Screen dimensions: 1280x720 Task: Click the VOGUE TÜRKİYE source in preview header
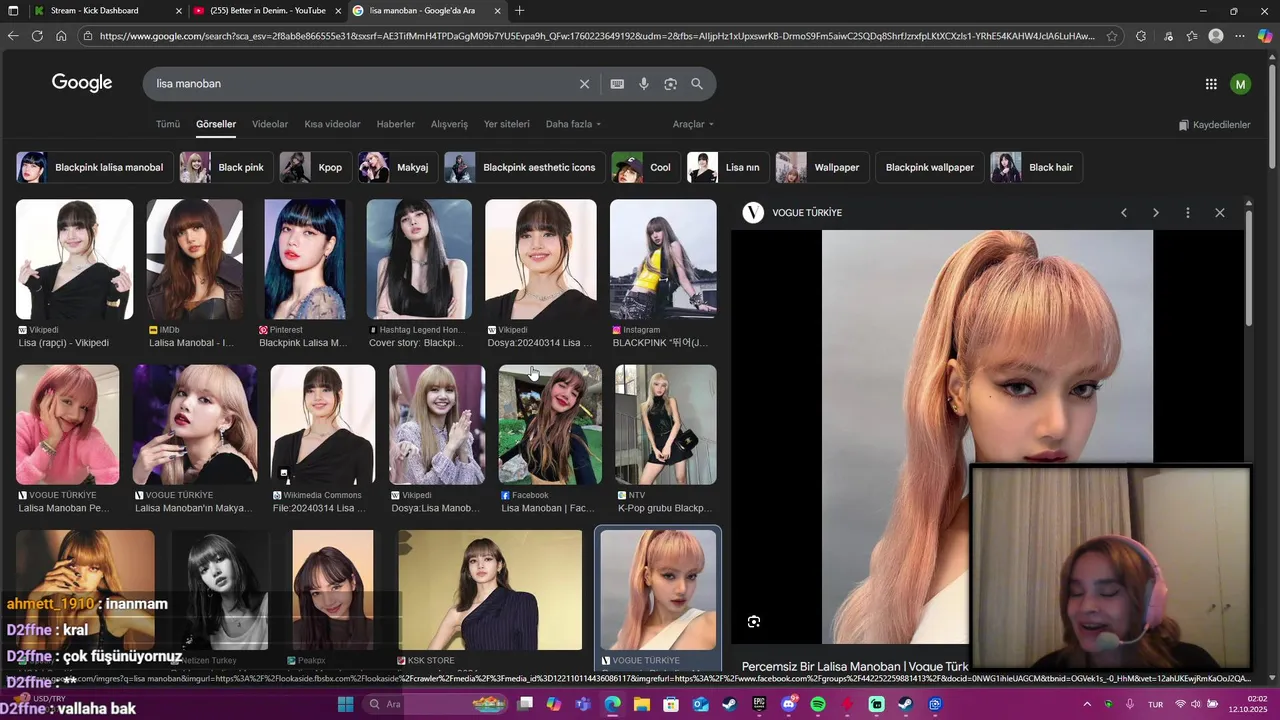tap(807, 213)
